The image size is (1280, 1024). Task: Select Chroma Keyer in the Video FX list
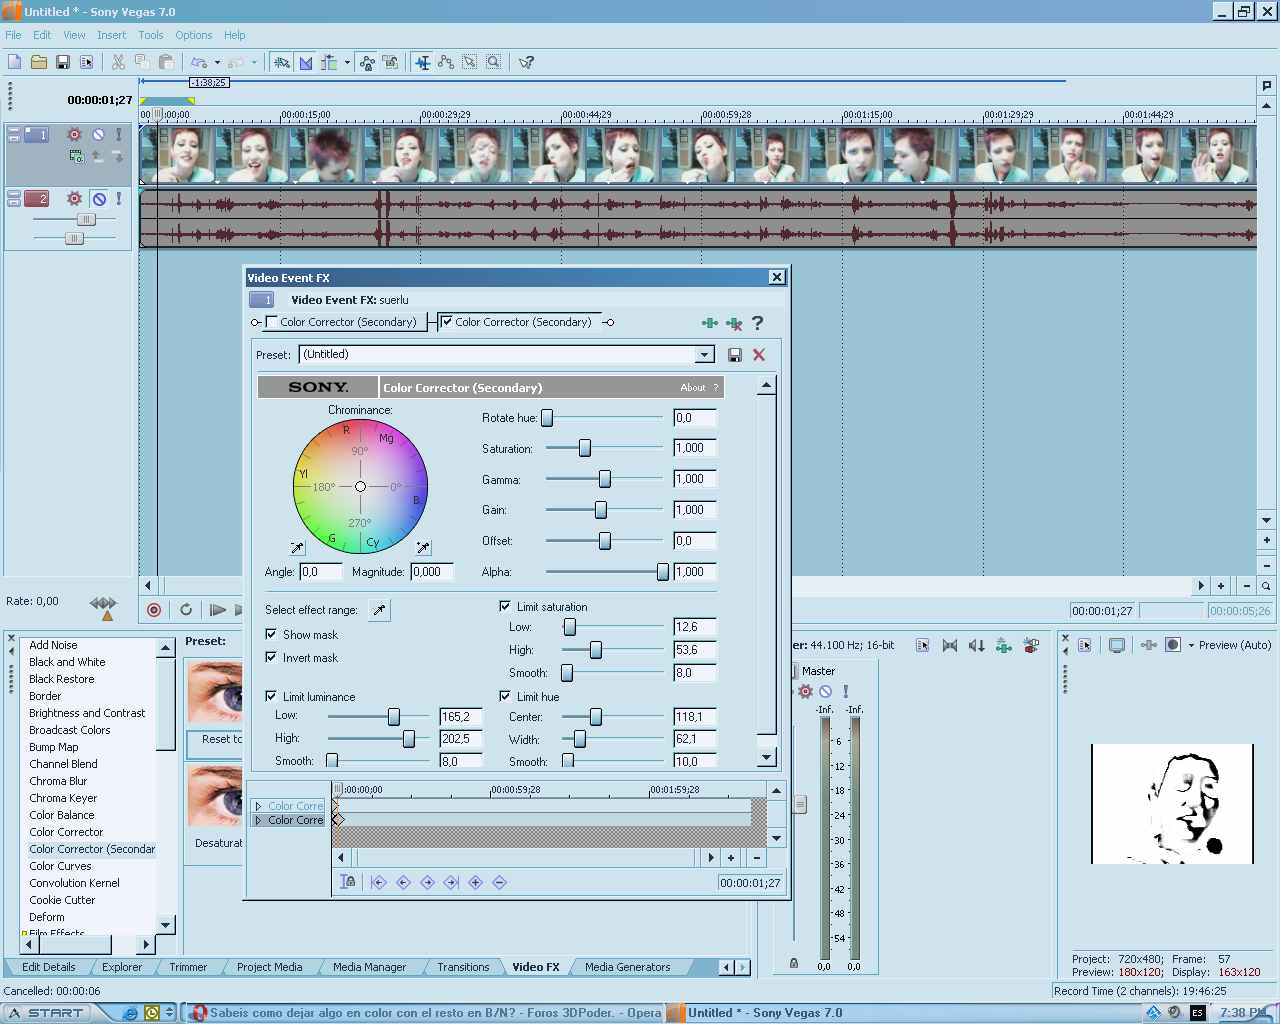coord(63,798)
